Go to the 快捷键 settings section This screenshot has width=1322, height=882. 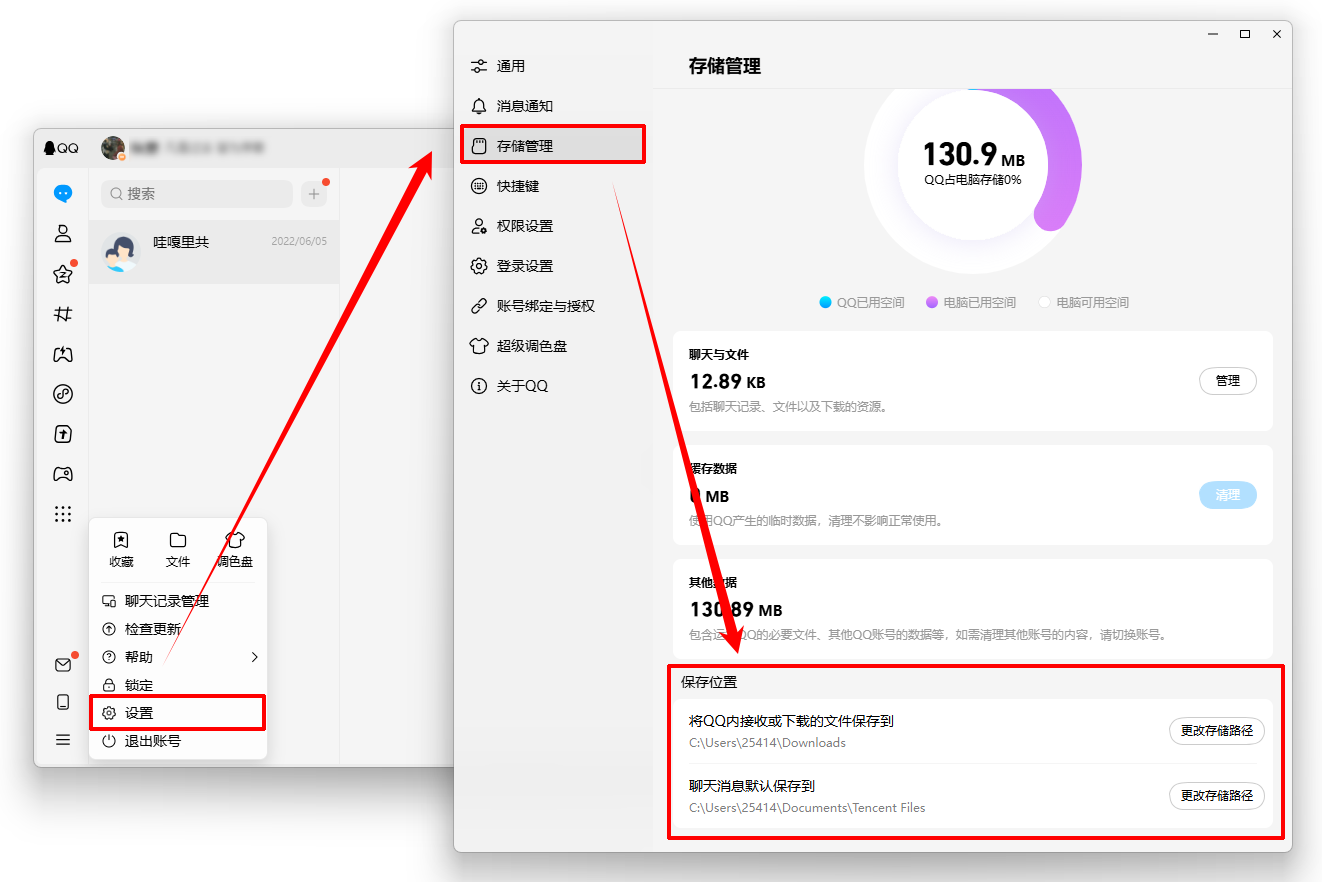pyautogui.click(x=553, y=186)
